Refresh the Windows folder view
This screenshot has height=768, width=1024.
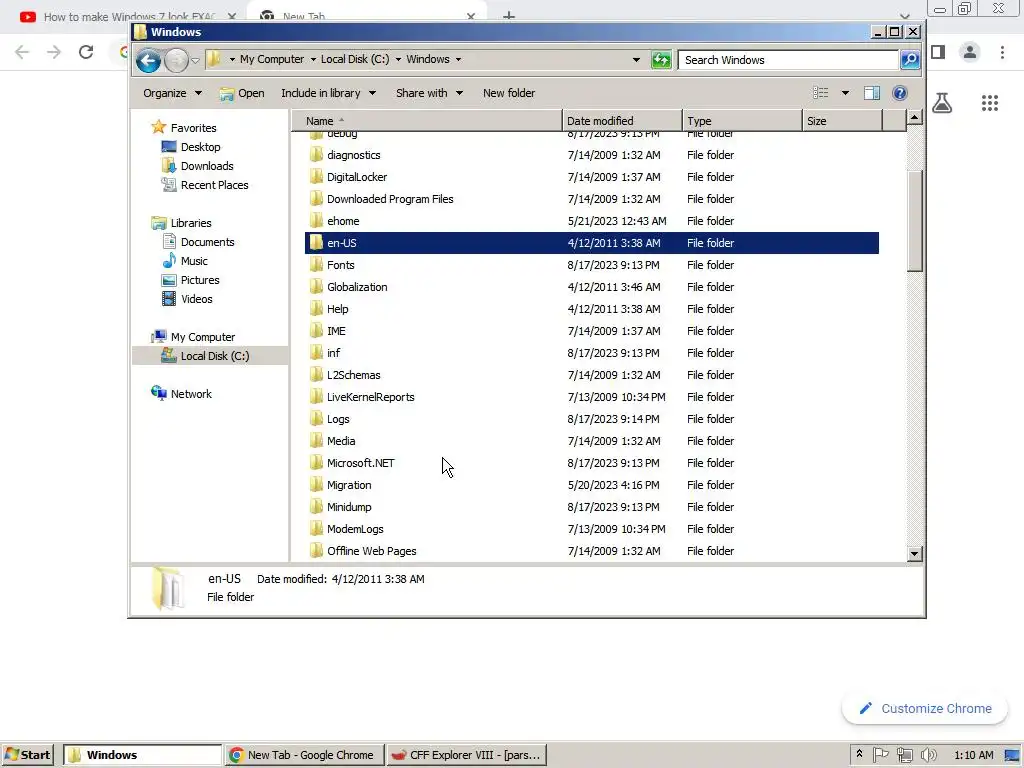[x=661, y=60]
